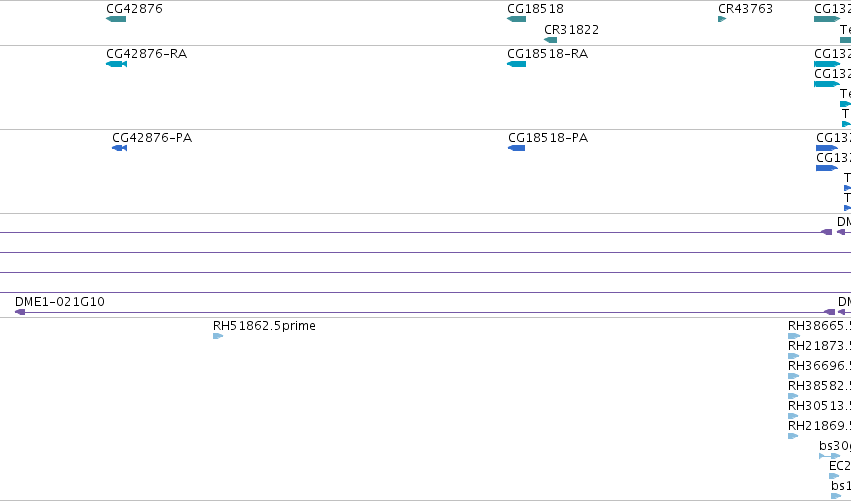Open the DME1-021G10 clone label

point(60,302)
